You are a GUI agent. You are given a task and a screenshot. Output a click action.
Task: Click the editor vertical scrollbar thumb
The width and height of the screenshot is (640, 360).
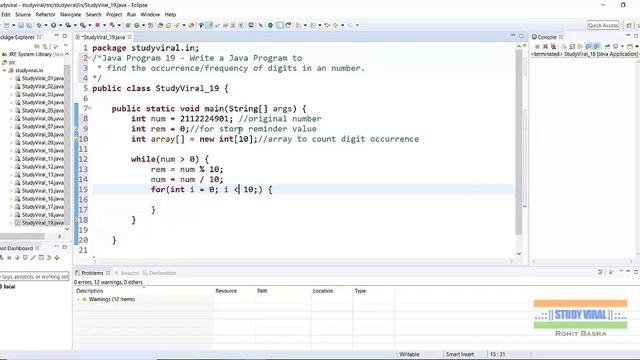click(x=519, y=142)
